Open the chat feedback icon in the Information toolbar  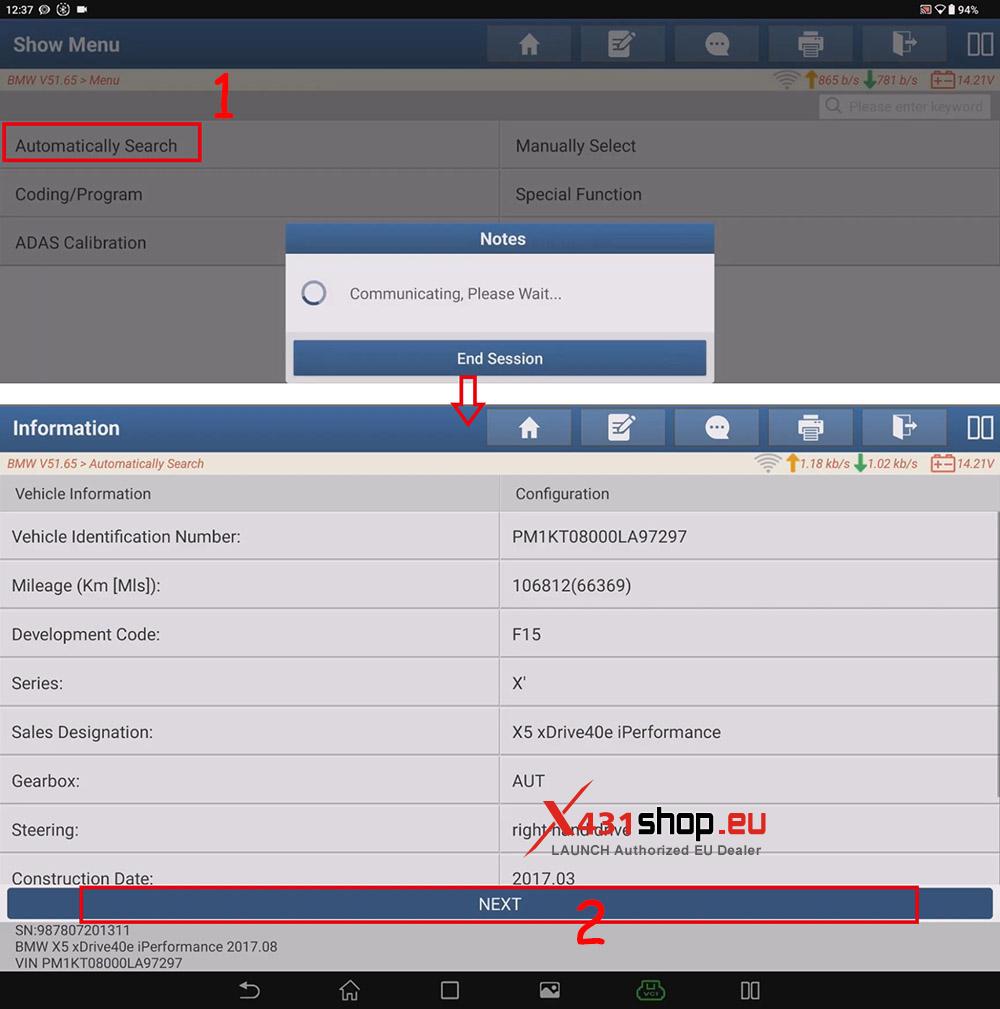[x=717, y=428]
